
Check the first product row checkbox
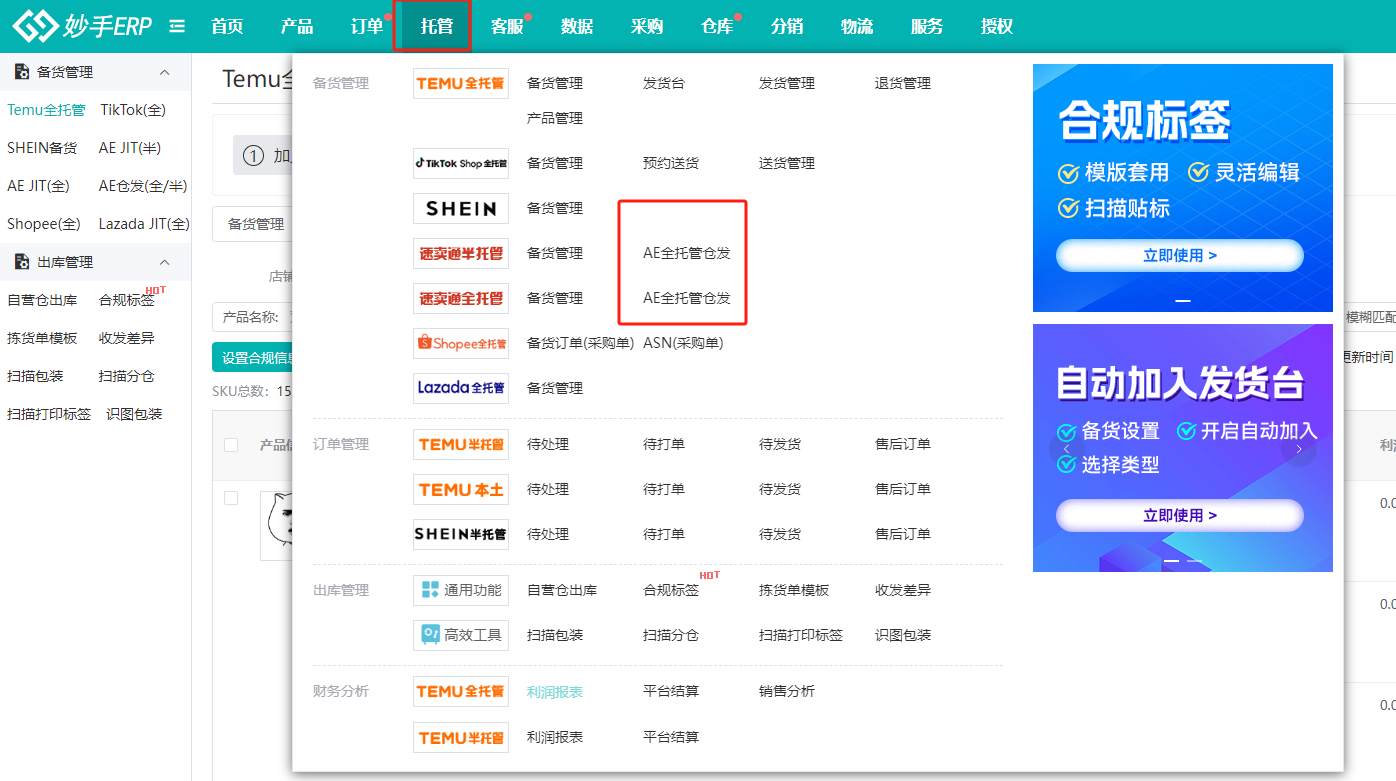231,498
